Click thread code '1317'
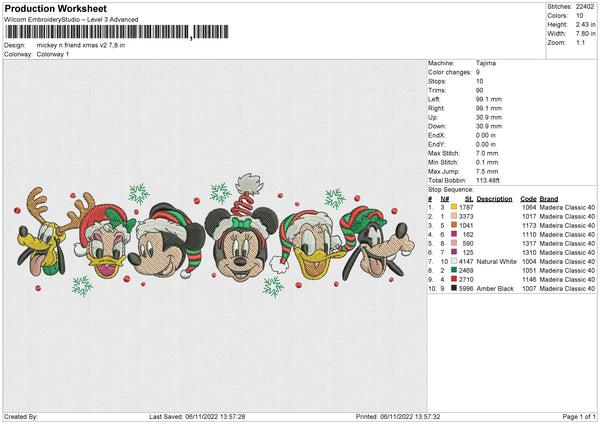This screenshot has height=424, width=600. click(x=529, y=243)
